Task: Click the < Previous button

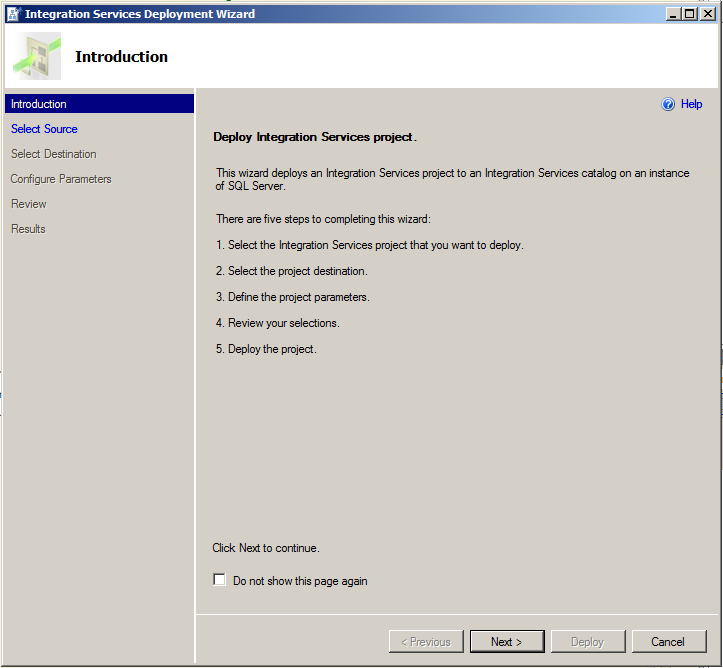Action: coord(426,641)
